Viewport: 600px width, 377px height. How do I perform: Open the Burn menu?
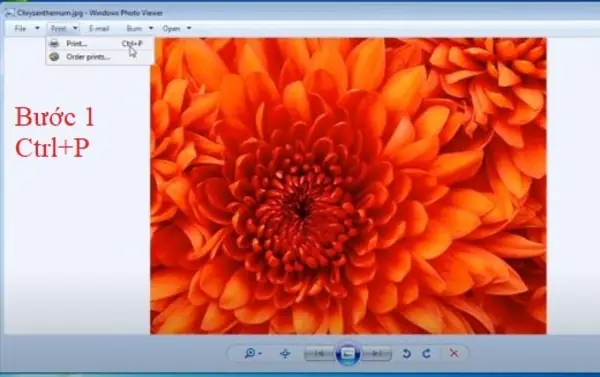tap(134, 28)
